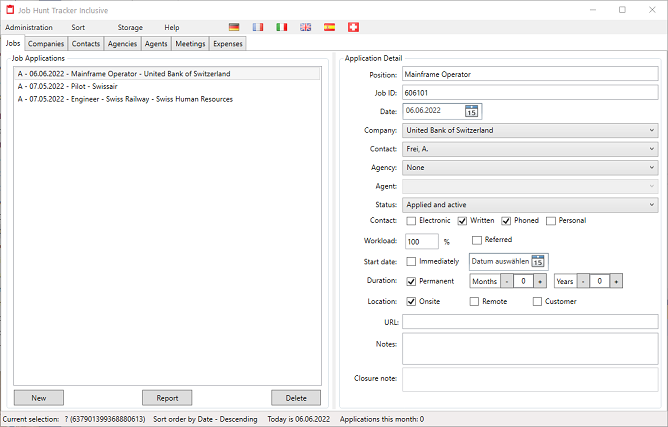Click the Report button
This screenshot has height=427, width=668.
click(167, 398)
